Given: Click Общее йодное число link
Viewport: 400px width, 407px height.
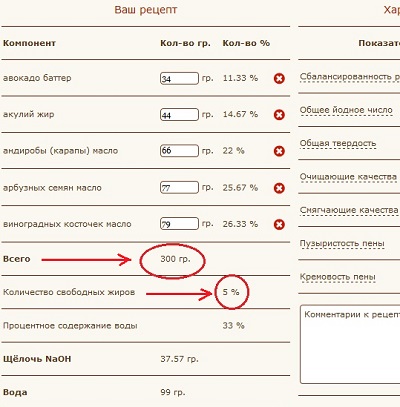Looking at the screenshot, I should [x=346, y=110].
